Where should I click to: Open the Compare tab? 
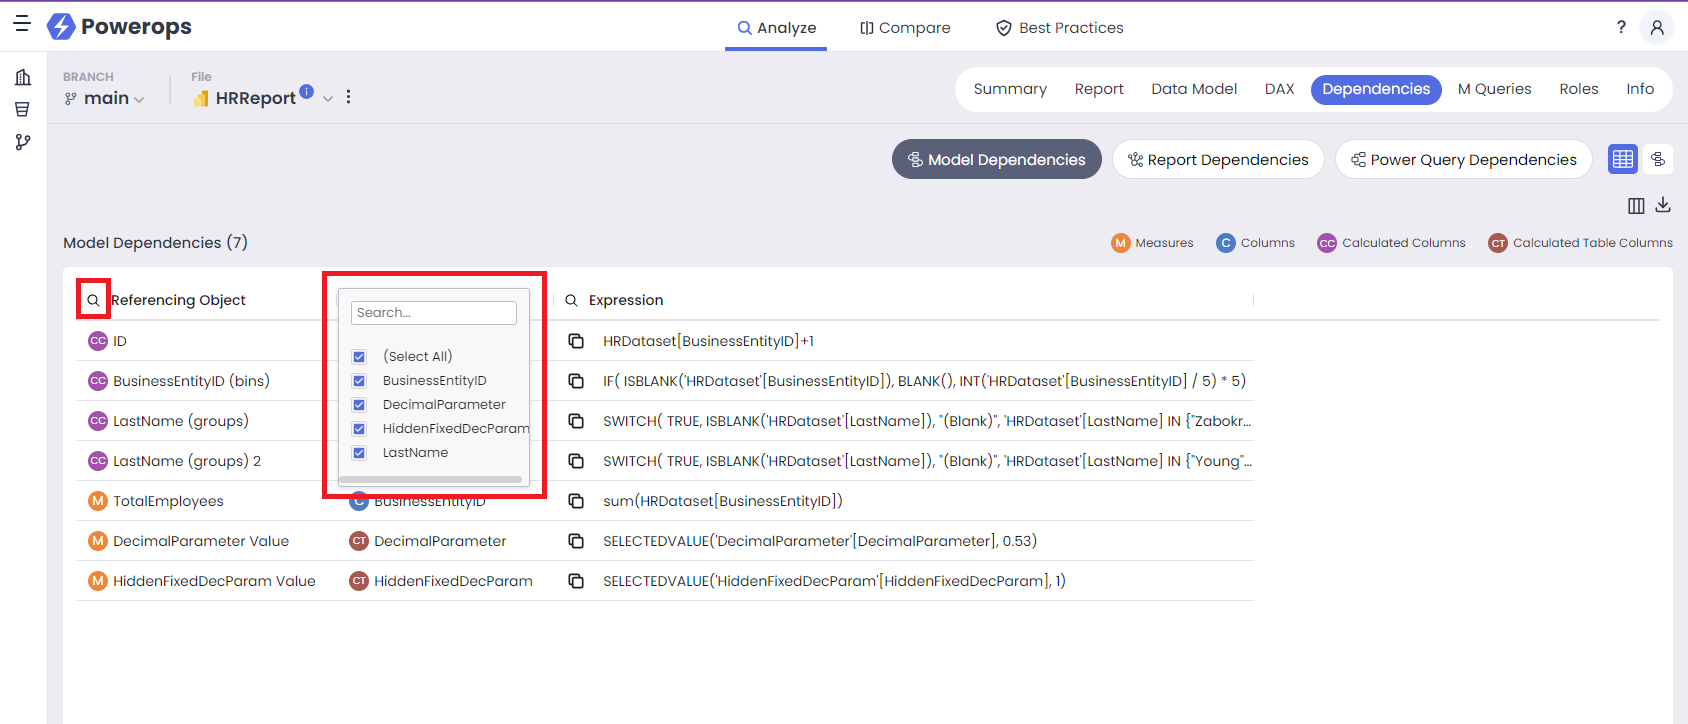[x=905, y=28]
